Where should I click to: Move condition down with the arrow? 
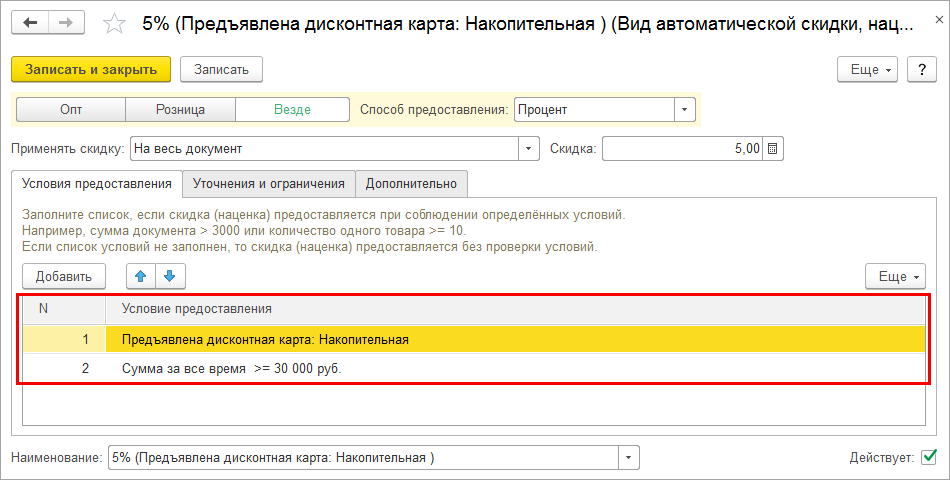tap(169, 276)
